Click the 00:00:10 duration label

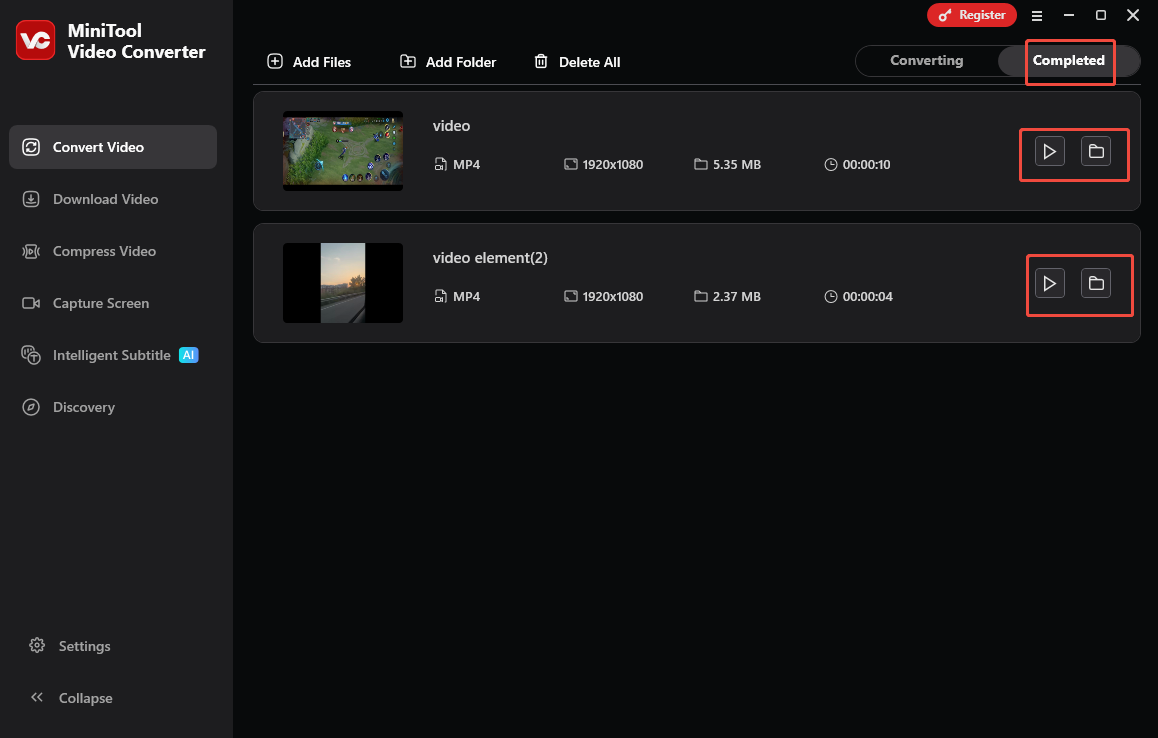click(866, 165)
